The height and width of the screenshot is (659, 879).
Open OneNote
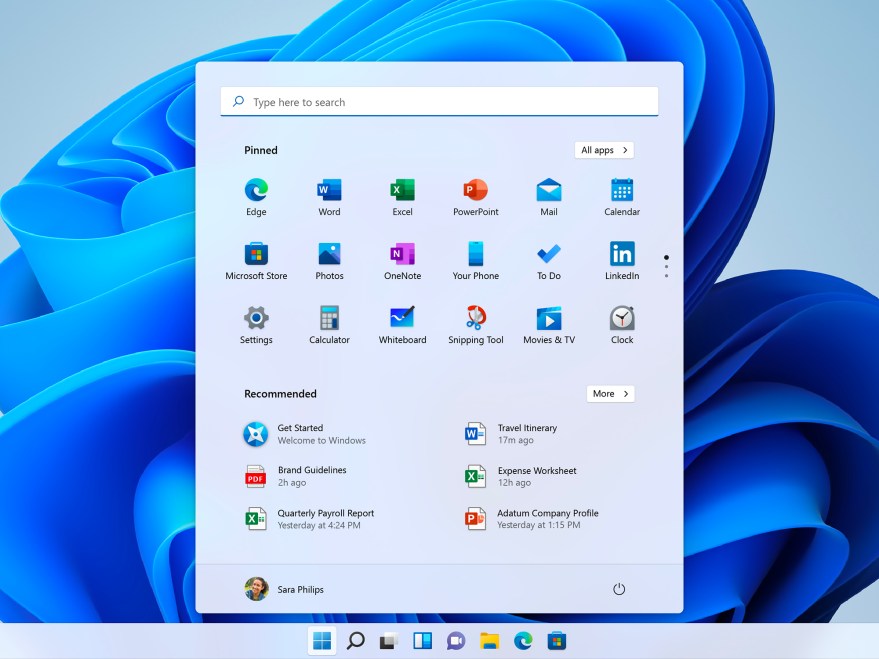coord(402,254)
